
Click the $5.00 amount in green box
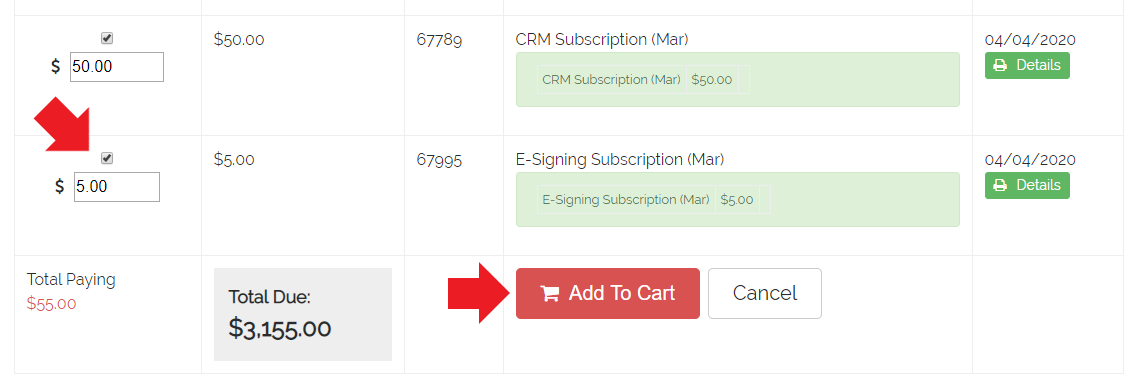click(737, 200)
